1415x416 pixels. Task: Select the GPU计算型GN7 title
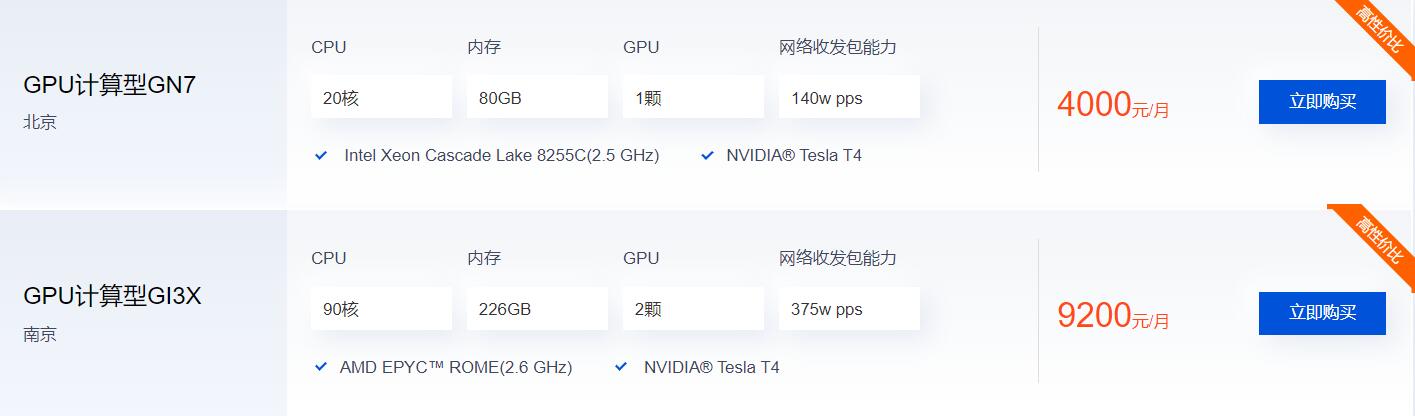(x=109, y=86)
